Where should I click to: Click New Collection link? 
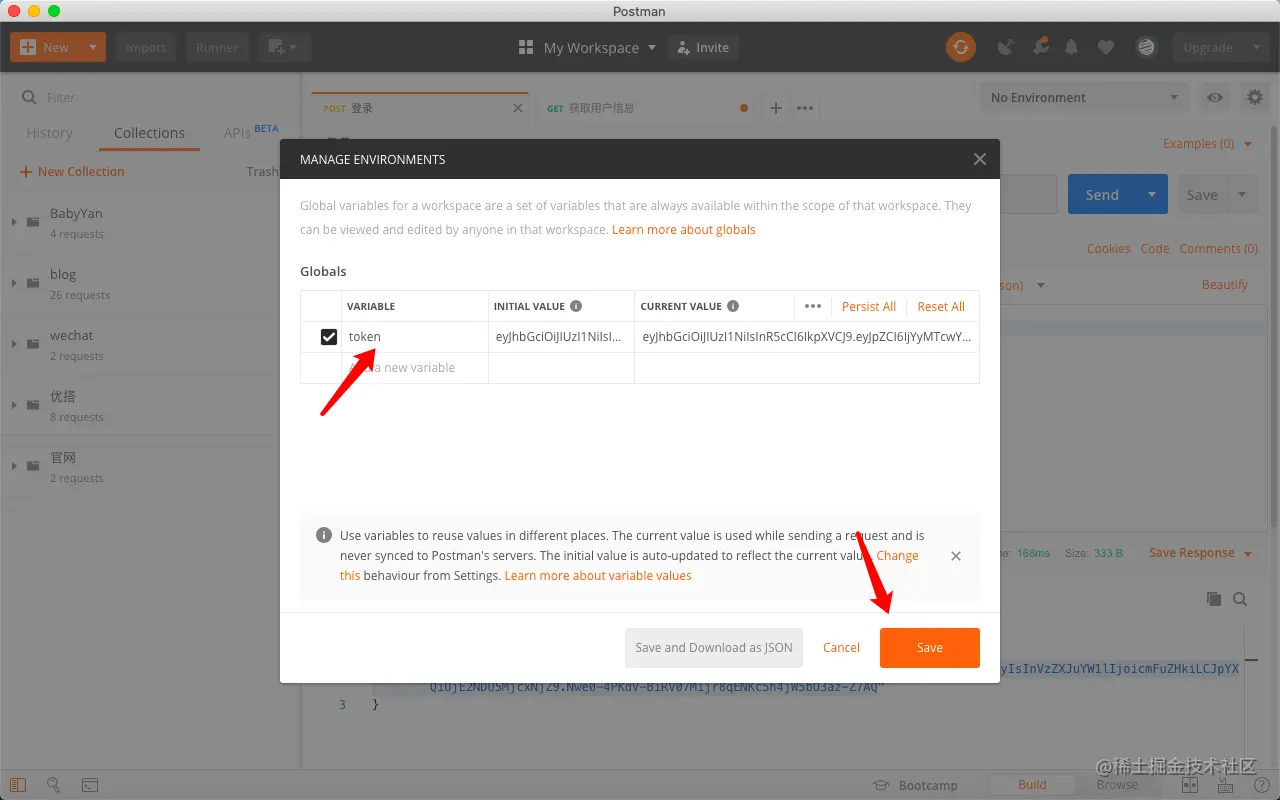tap(72, 172)
